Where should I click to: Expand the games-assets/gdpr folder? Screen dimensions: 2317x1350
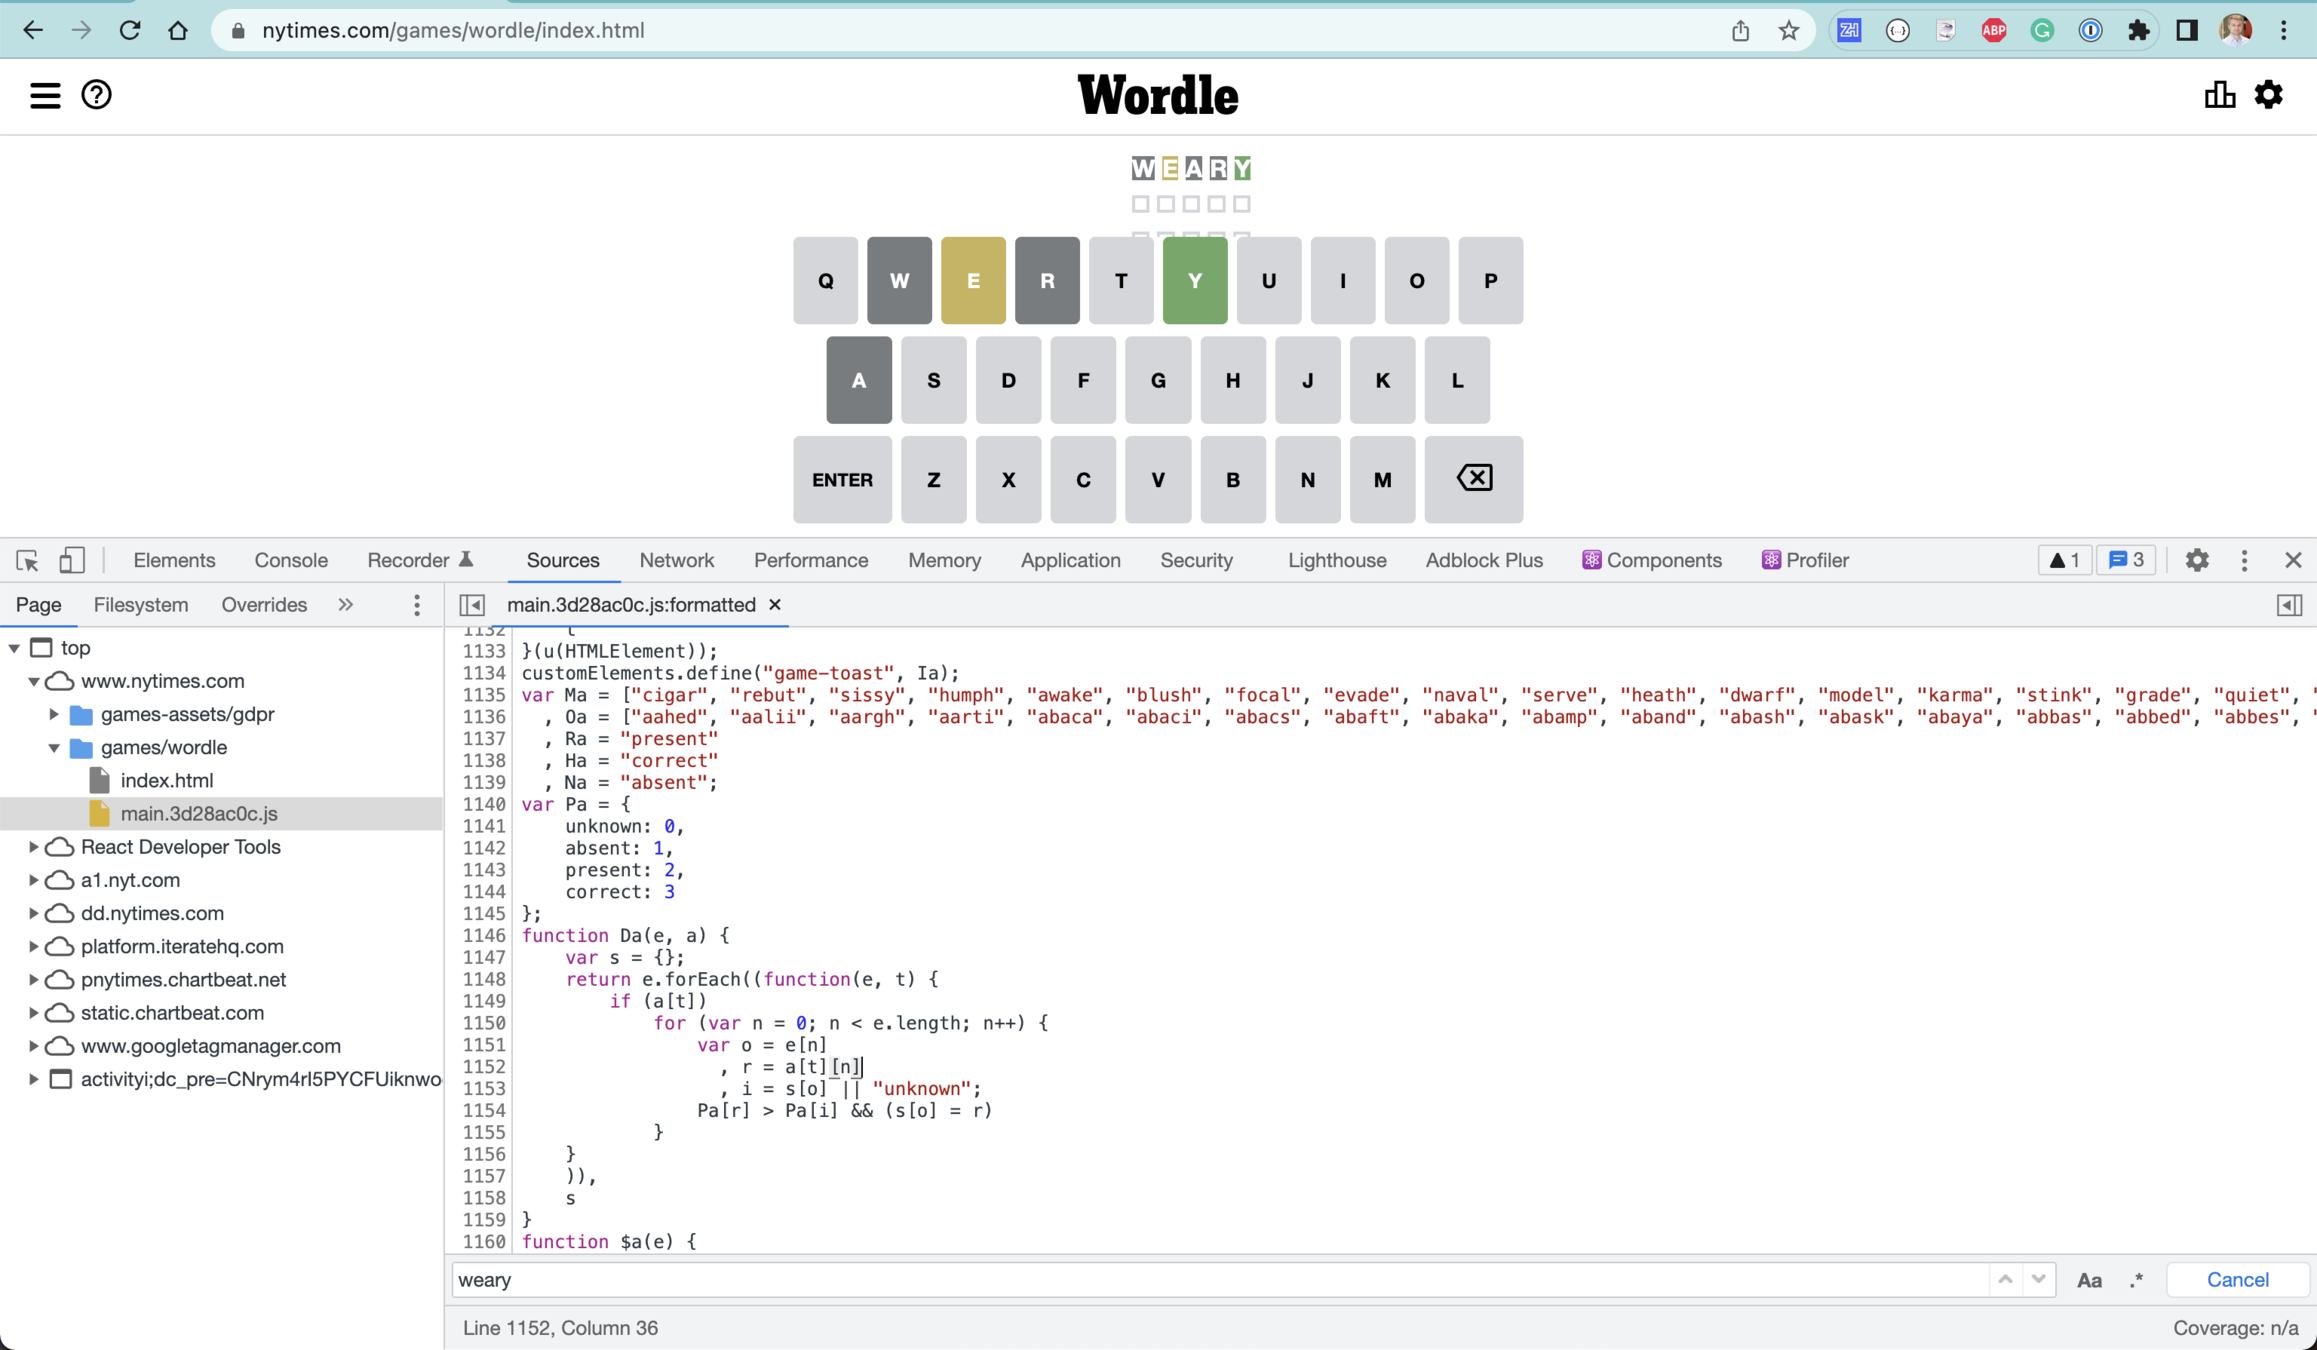[x=54, y=714]
